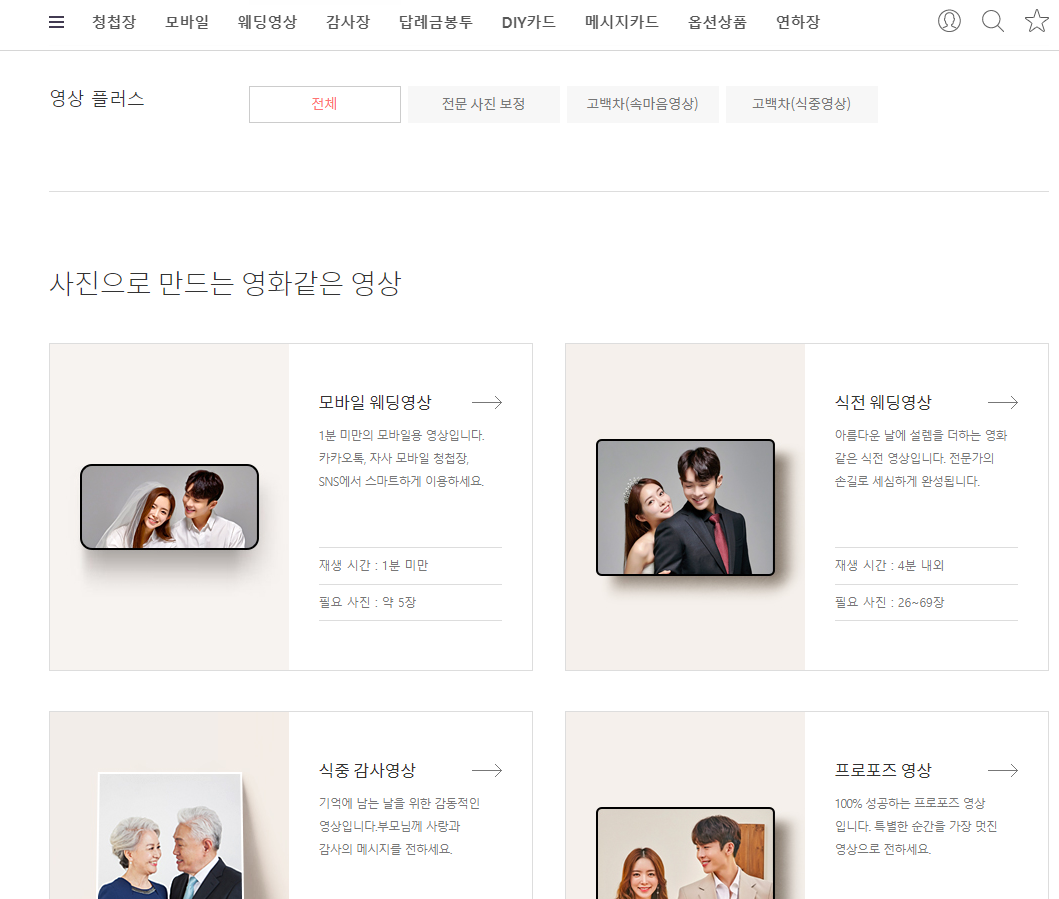Click arrow next to 모바일 웨딩영상
The height and width of the screenshot is (899, 1059).
[487, 403]
